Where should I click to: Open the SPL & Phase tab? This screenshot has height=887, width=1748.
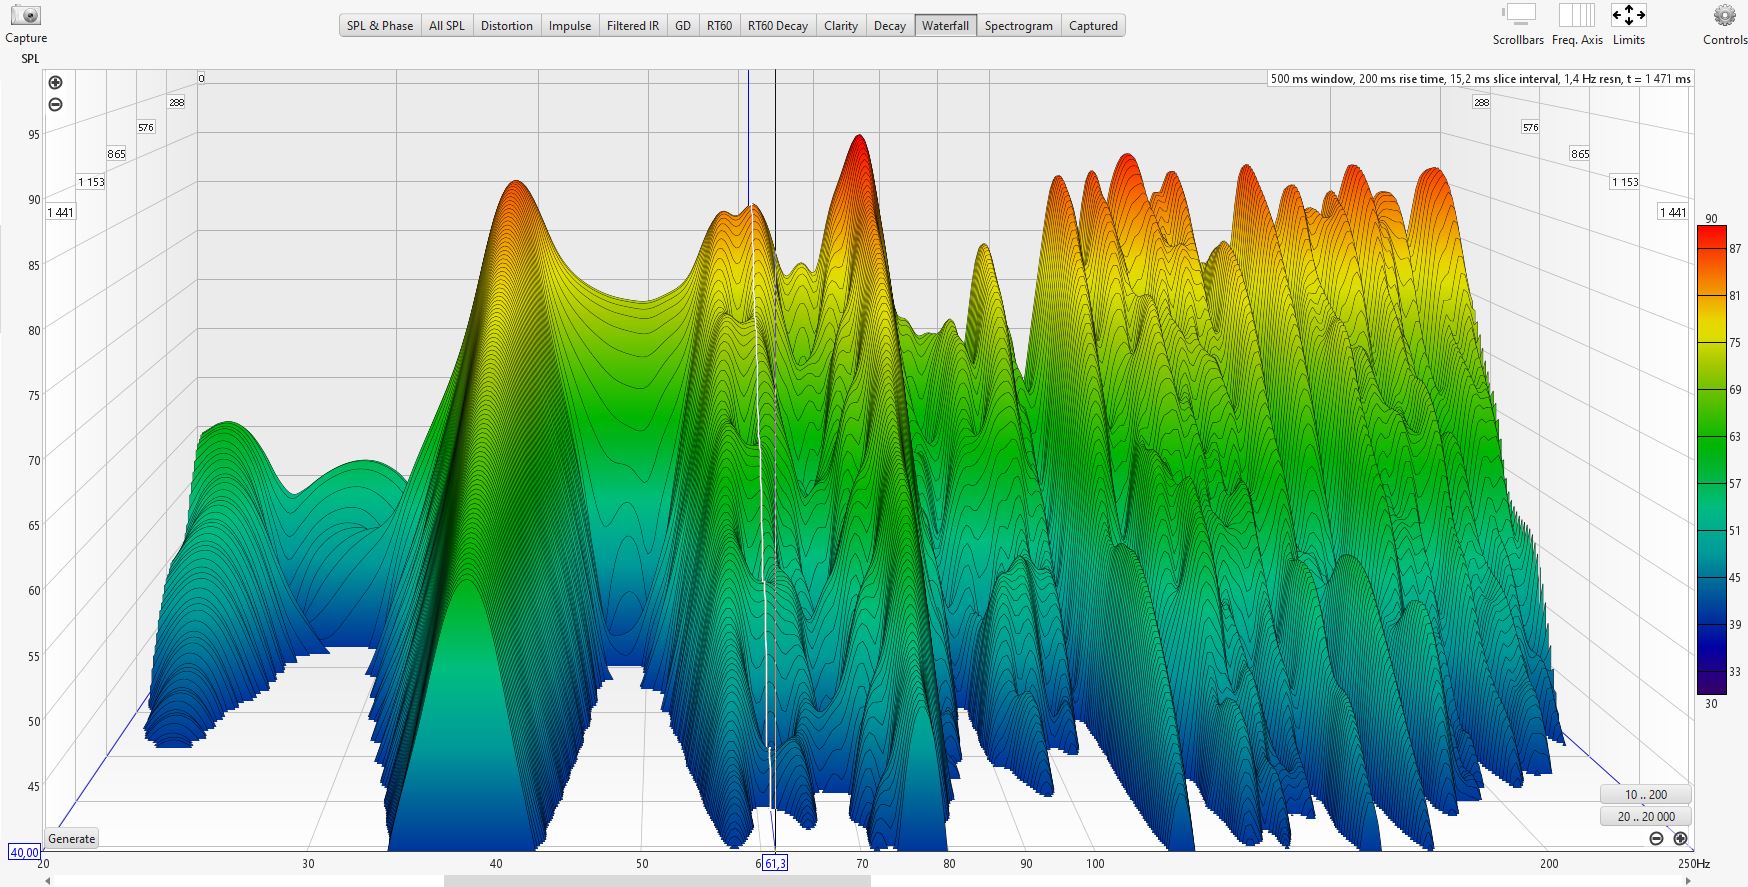tap(380, 26)
